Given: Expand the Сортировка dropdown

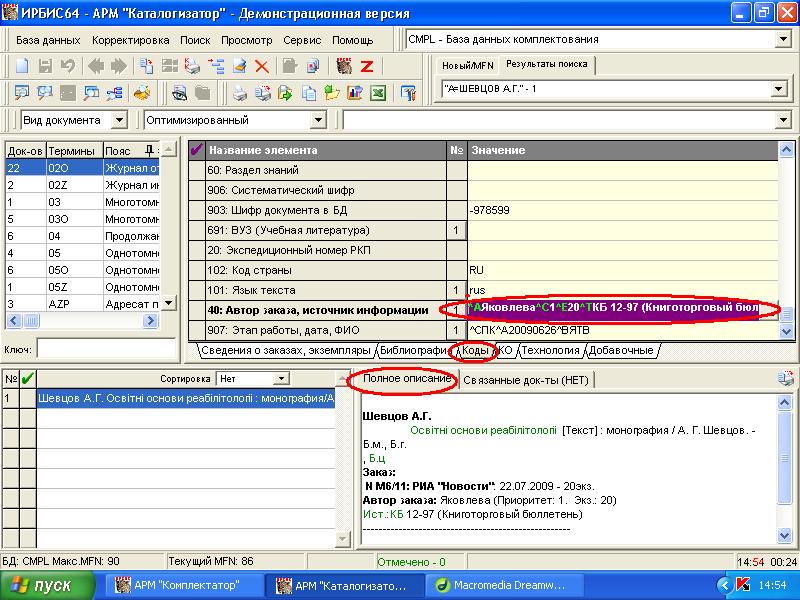Looking at the screenshot, I should (281, 379).
